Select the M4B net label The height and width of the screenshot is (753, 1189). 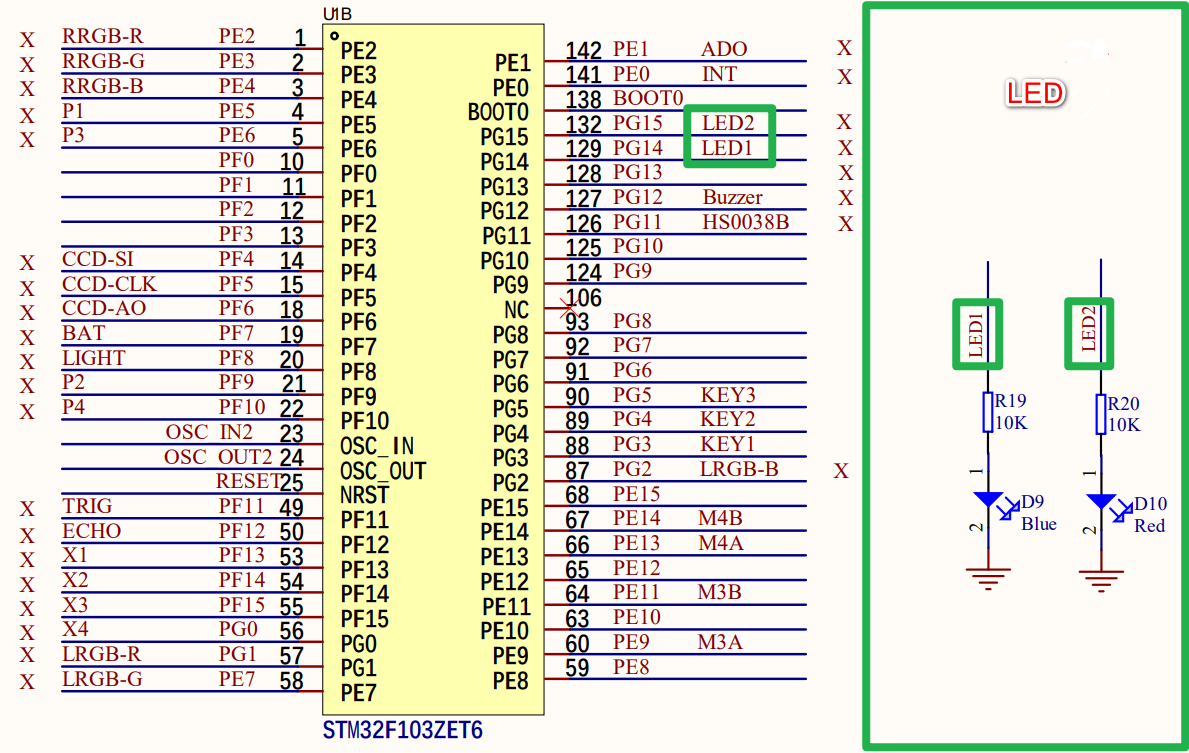pos(720,518)
